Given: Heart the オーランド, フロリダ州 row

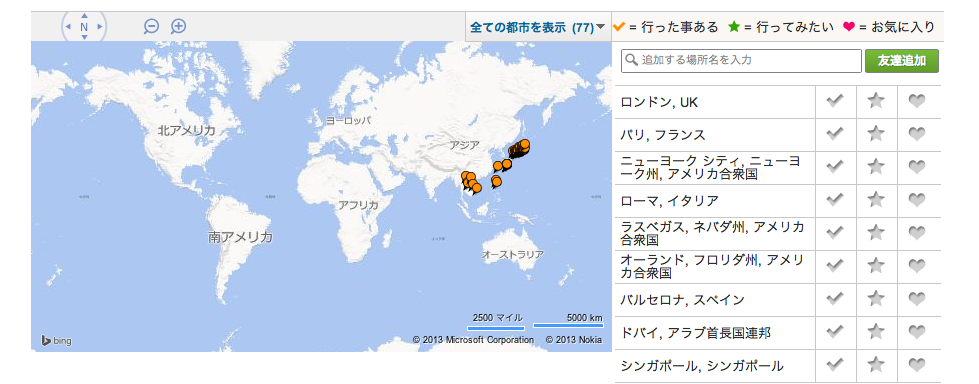Looking at the screenshot, I should pos(917,266).
